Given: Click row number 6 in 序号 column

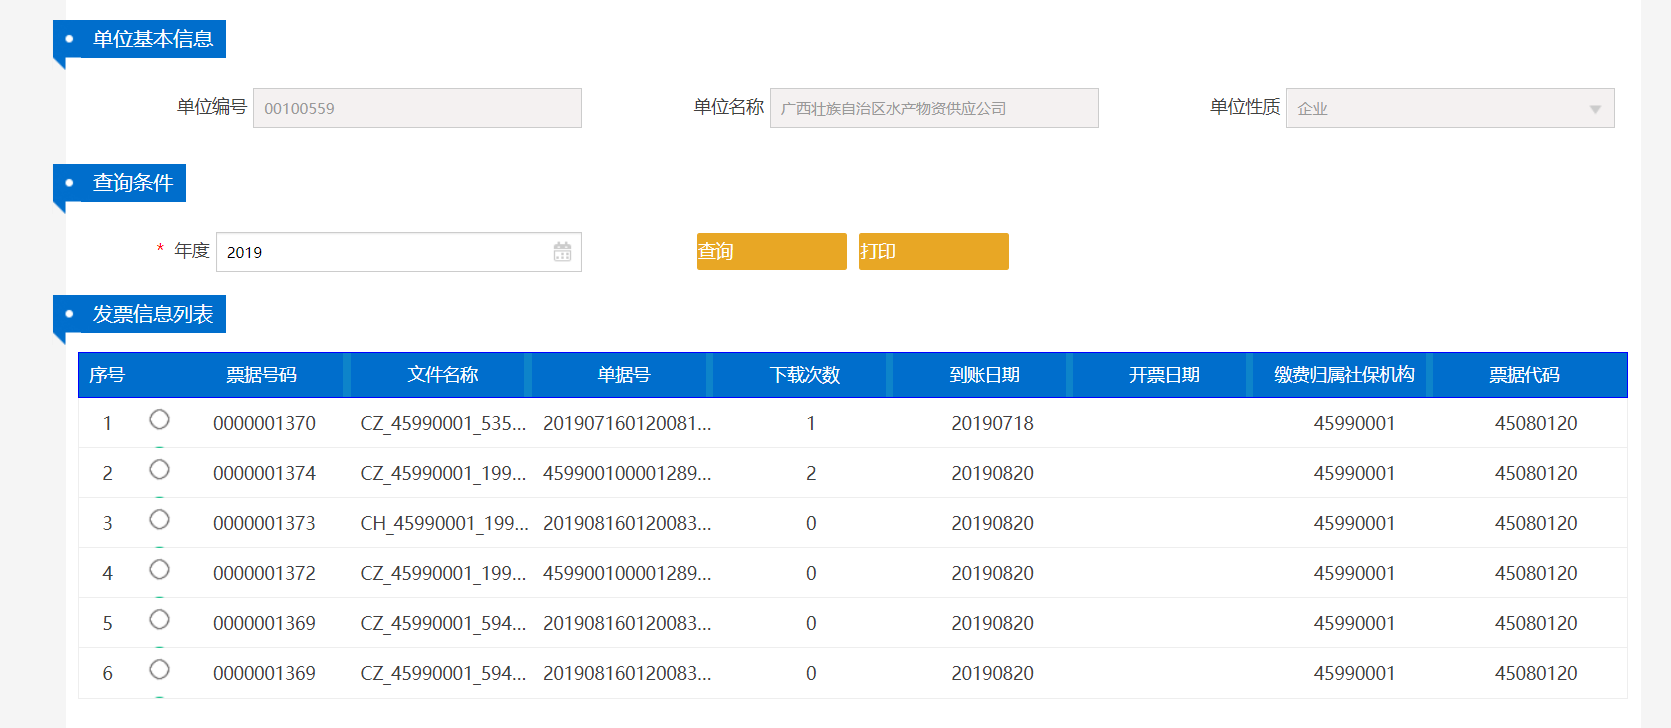Looking at the screenshot, I should click(x=107, y=673).
